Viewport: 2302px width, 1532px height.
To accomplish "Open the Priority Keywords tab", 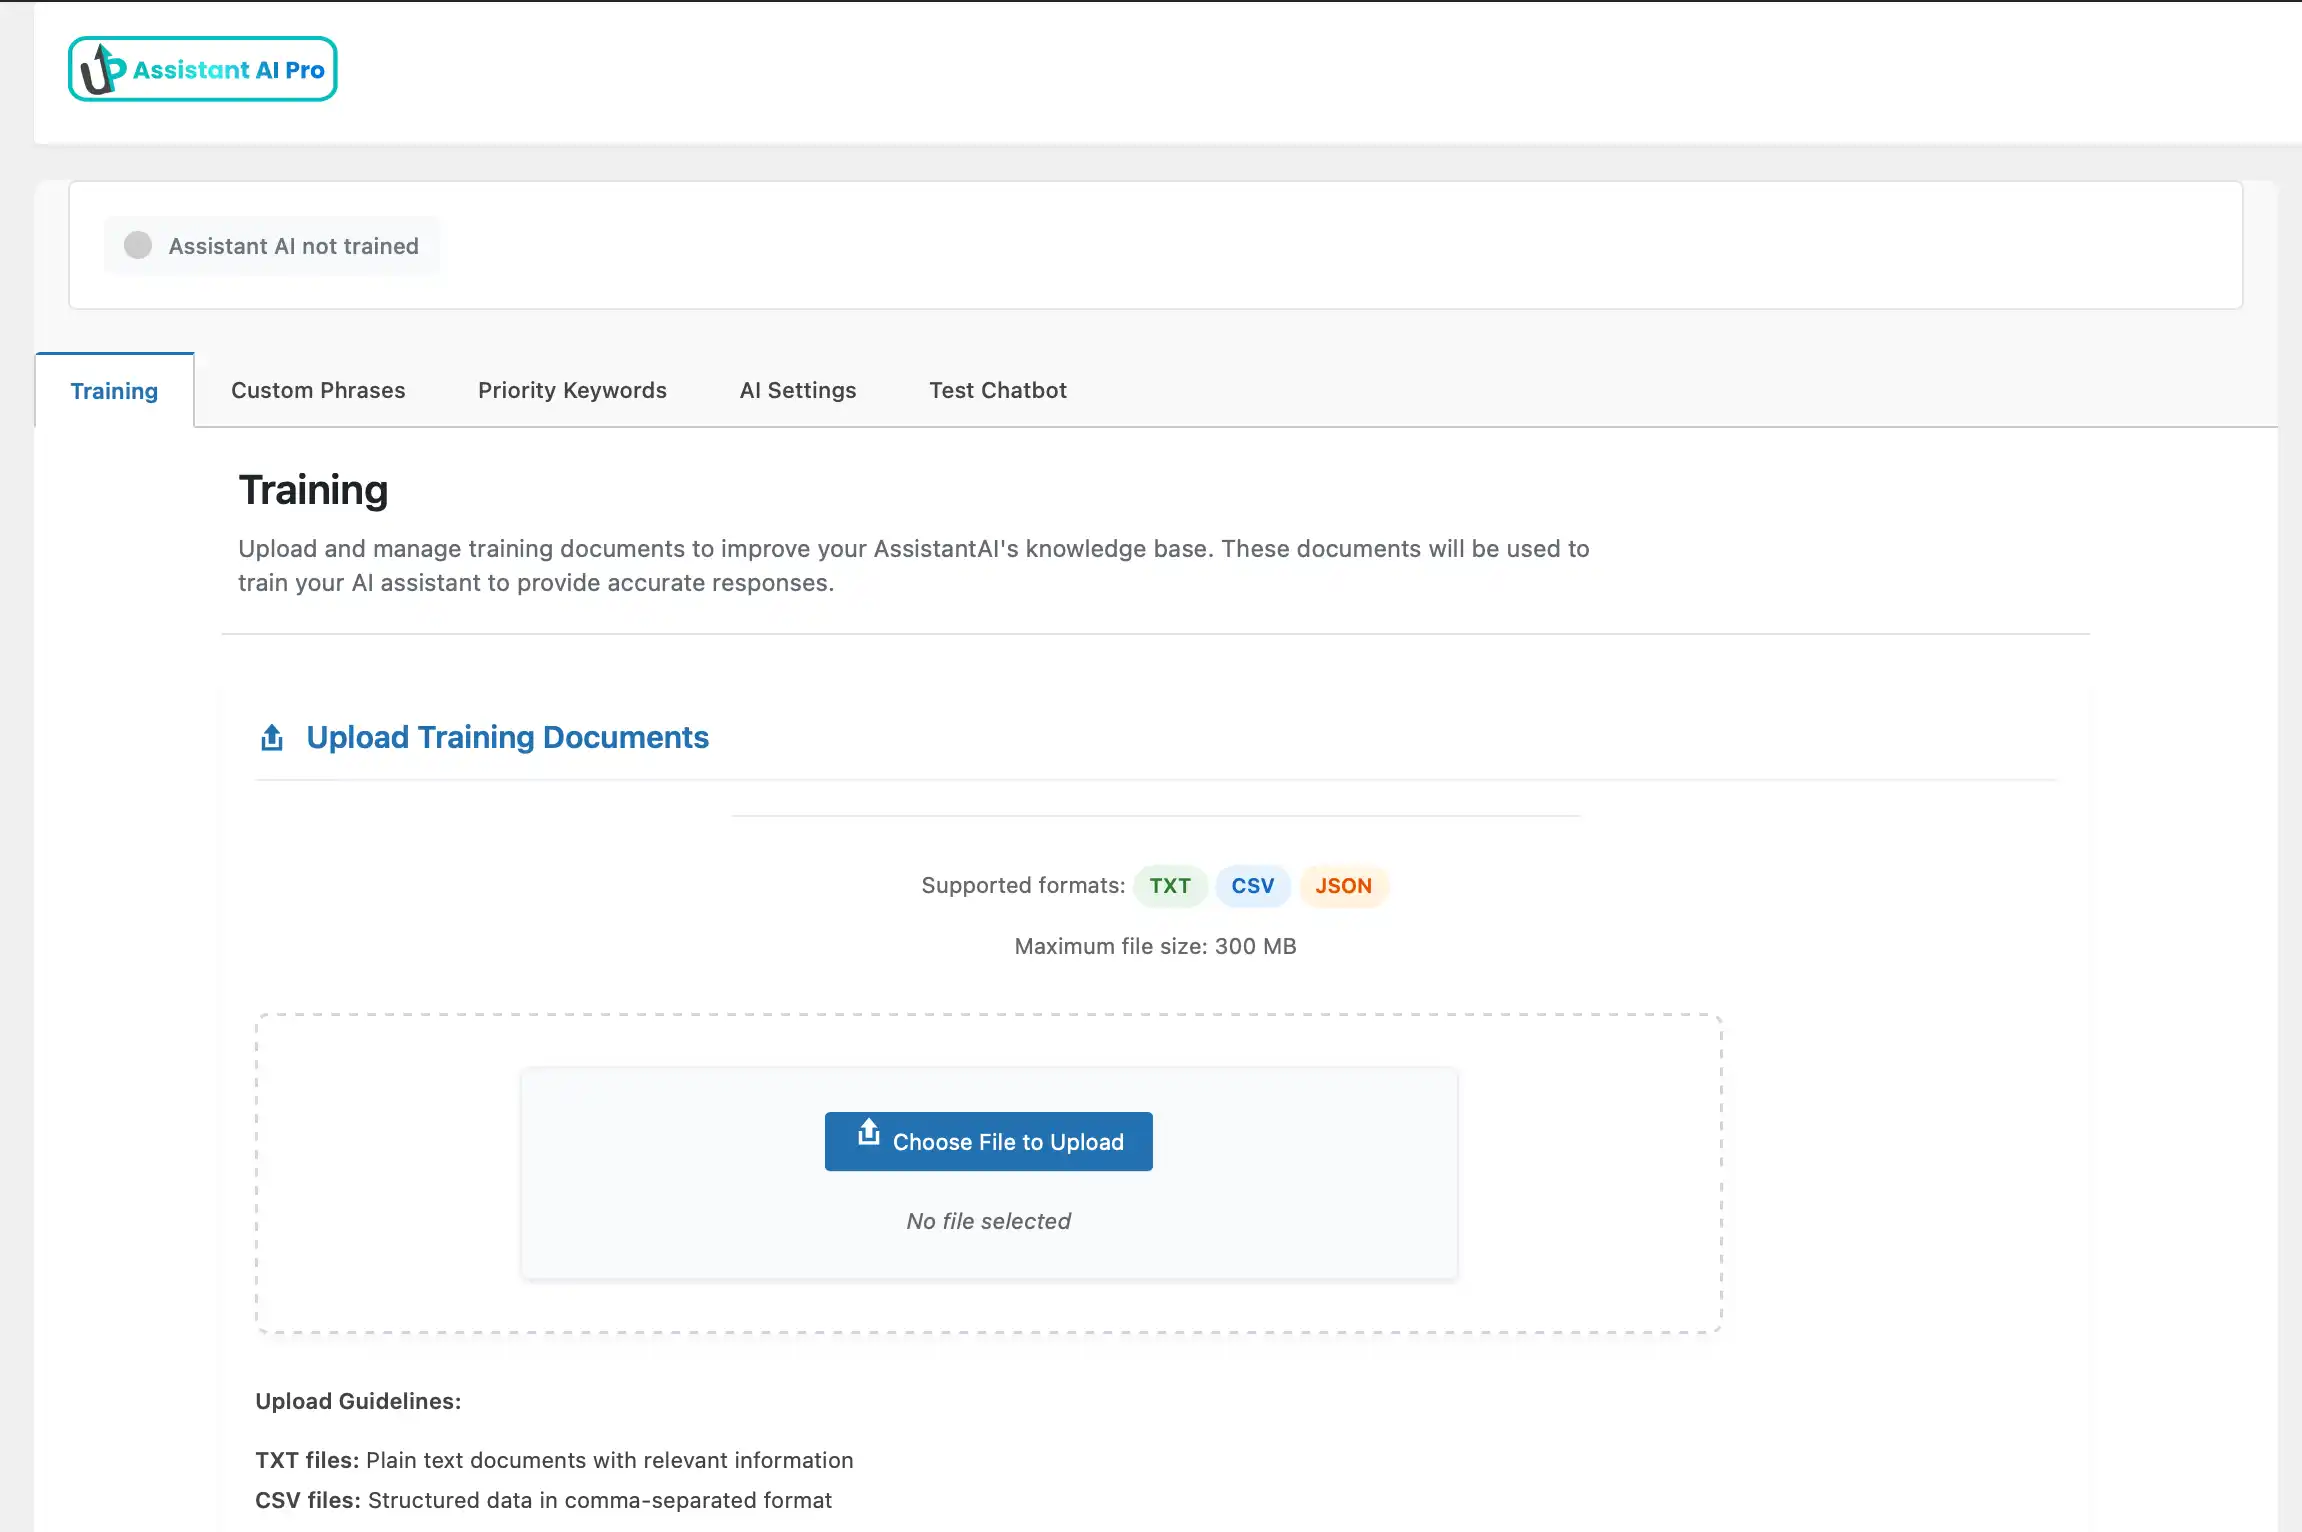I will (x=572, y=390).
